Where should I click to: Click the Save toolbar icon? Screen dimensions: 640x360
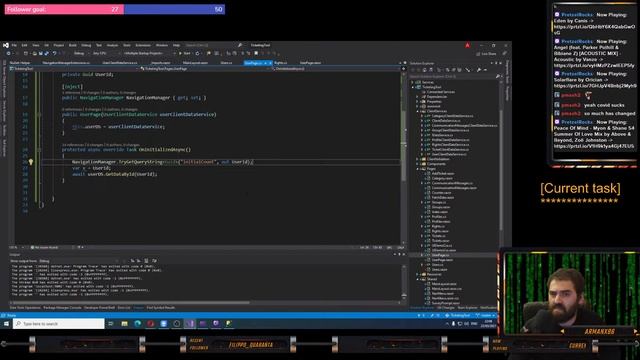pyautogui.click(x=40, y=53)
